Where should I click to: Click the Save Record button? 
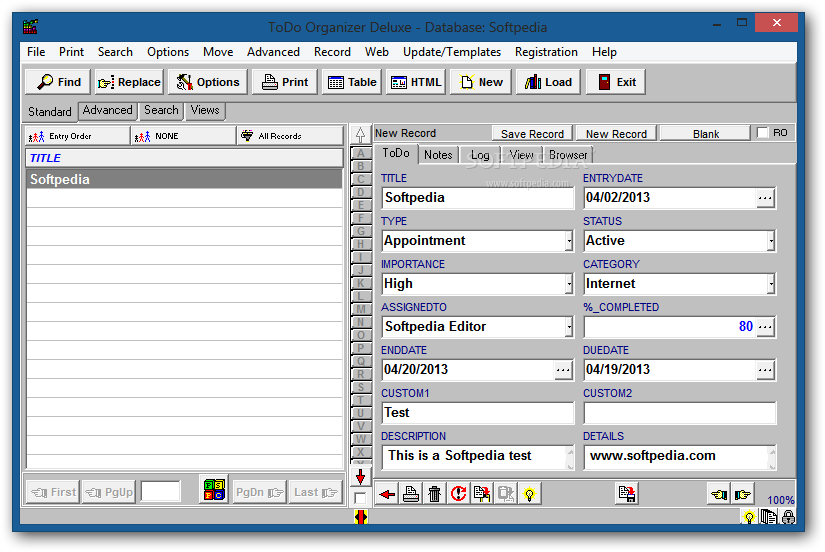pyautogui.click(x=532, y=134)
